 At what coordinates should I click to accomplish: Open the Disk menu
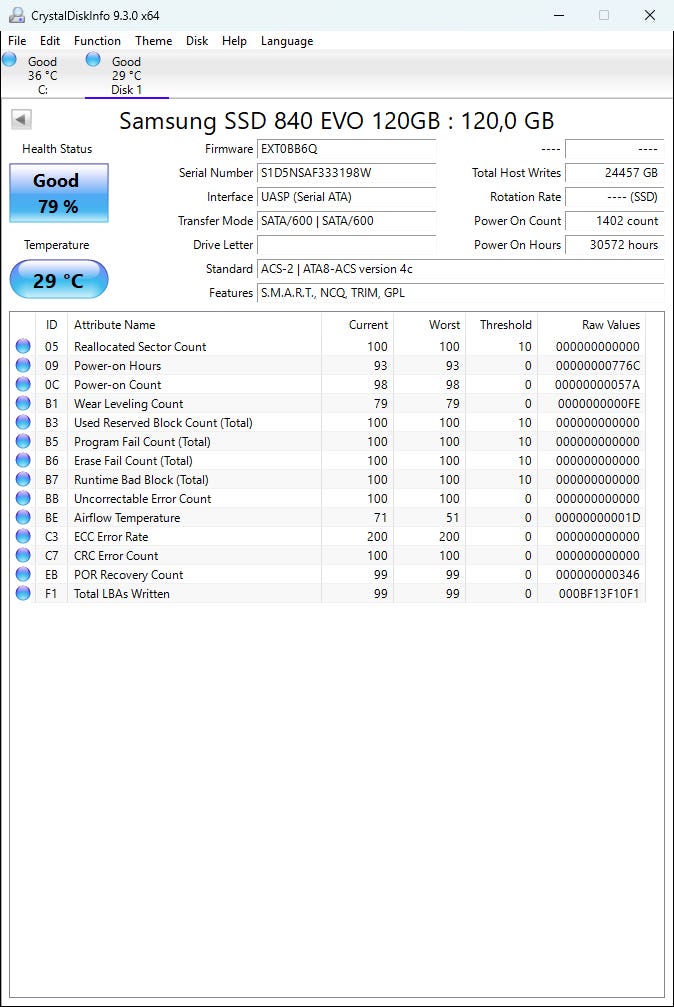pos(197,40)
